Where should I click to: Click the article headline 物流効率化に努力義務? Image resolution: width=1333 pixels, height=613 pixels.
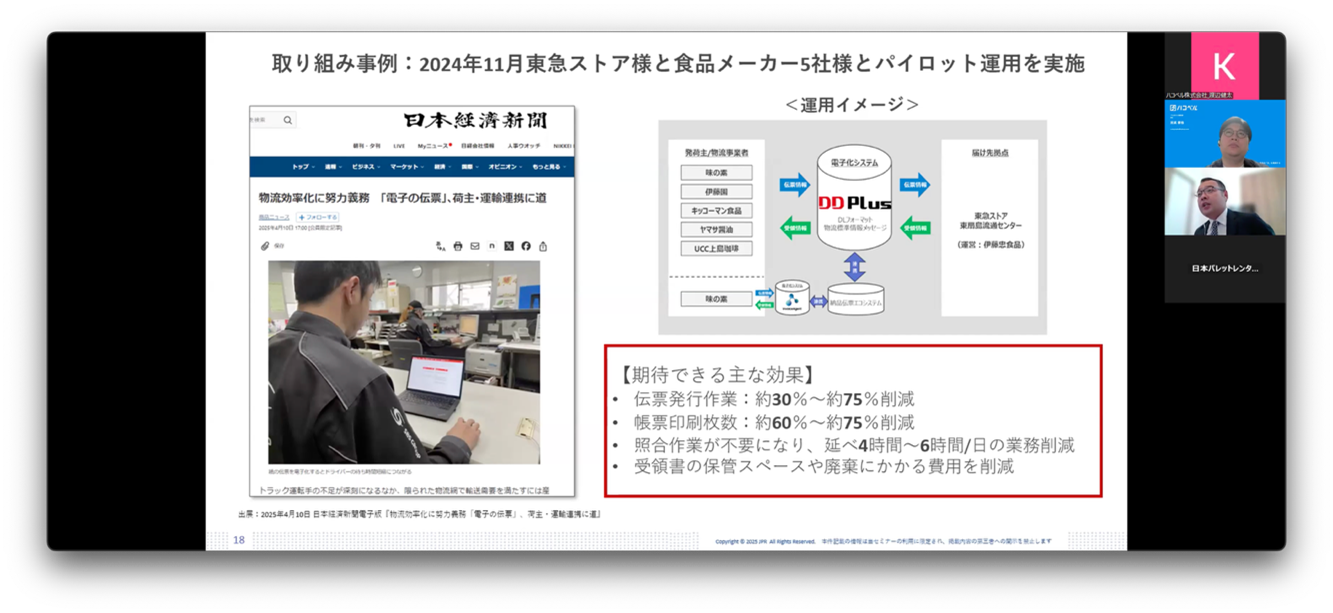(x=402, y=198)
